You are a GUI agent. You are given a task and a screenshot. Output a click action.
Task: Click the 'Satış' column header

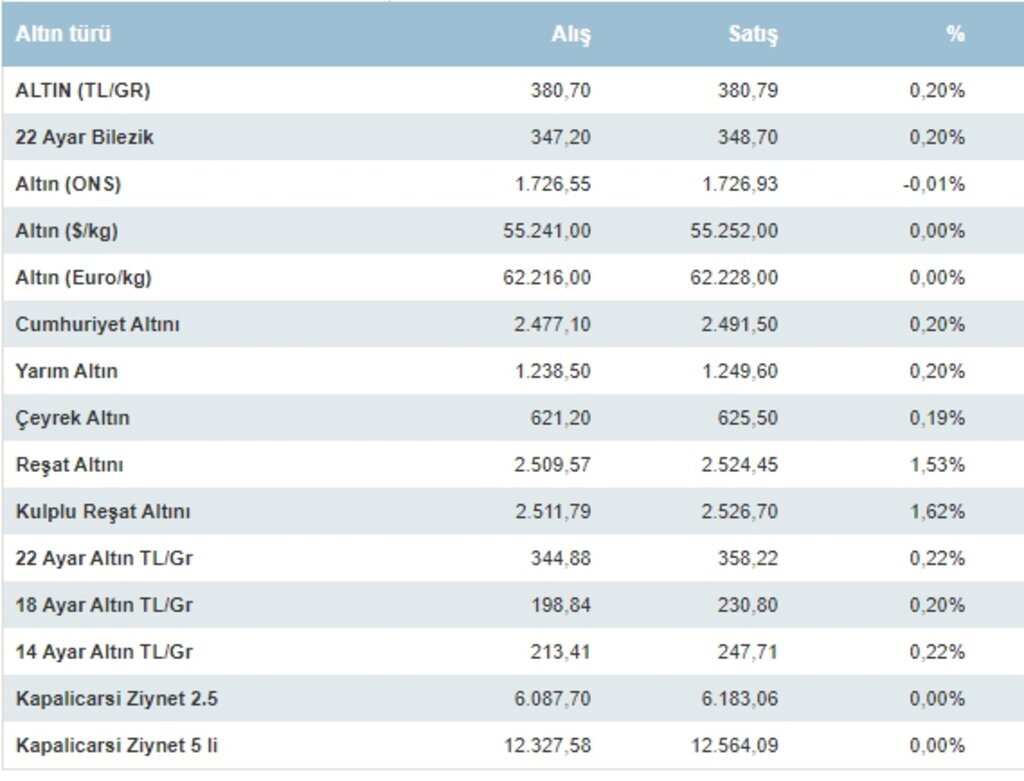tap(753, 34)
